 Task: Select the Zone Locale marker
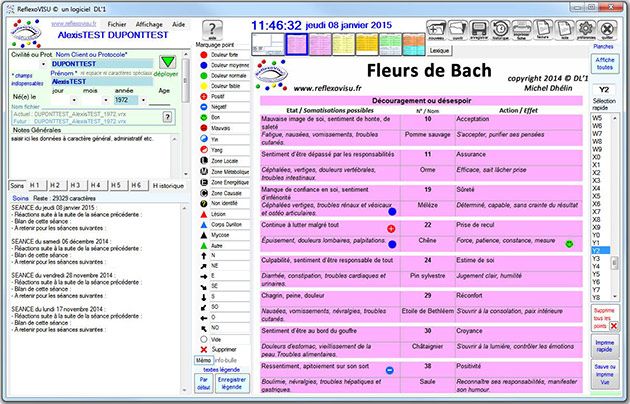click(x=204, y=161)
